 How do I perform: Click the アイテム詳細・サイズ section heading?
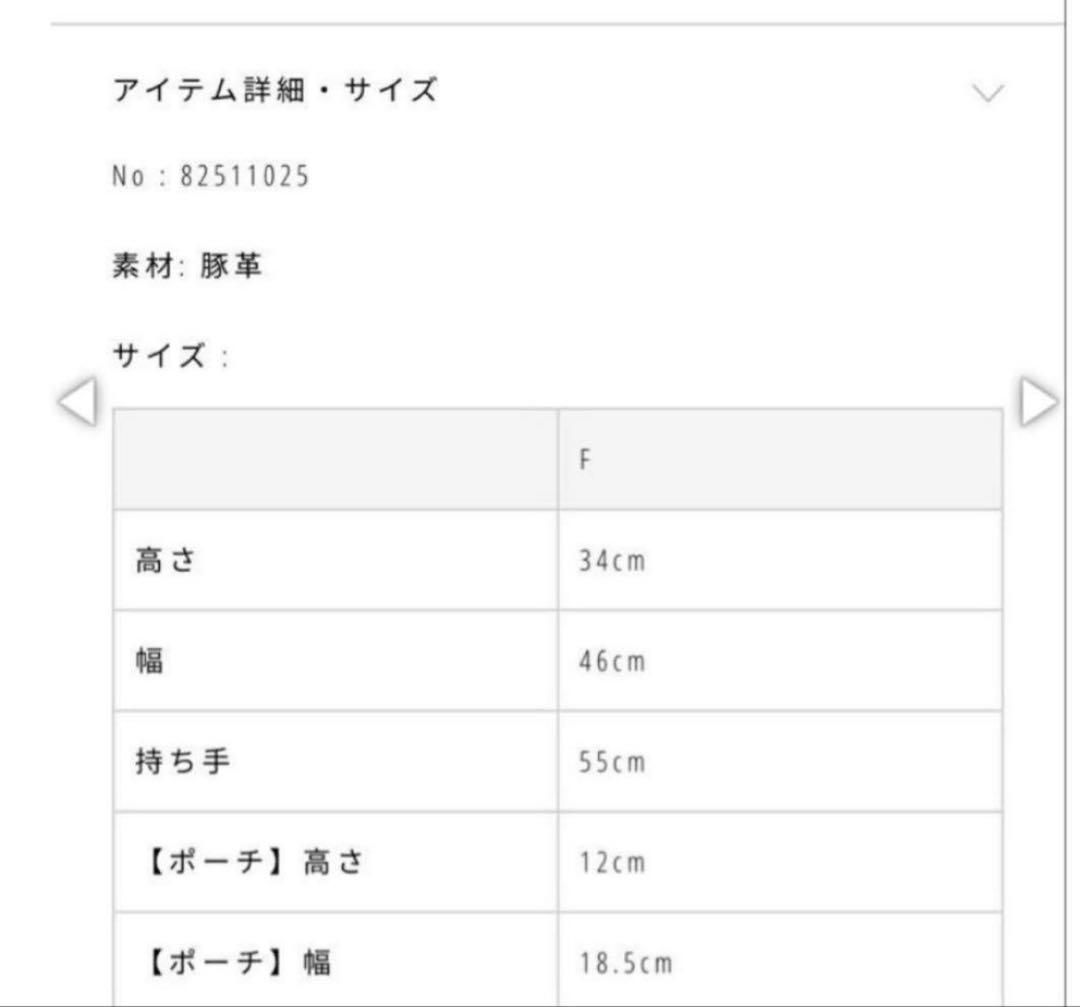(275, 91)
